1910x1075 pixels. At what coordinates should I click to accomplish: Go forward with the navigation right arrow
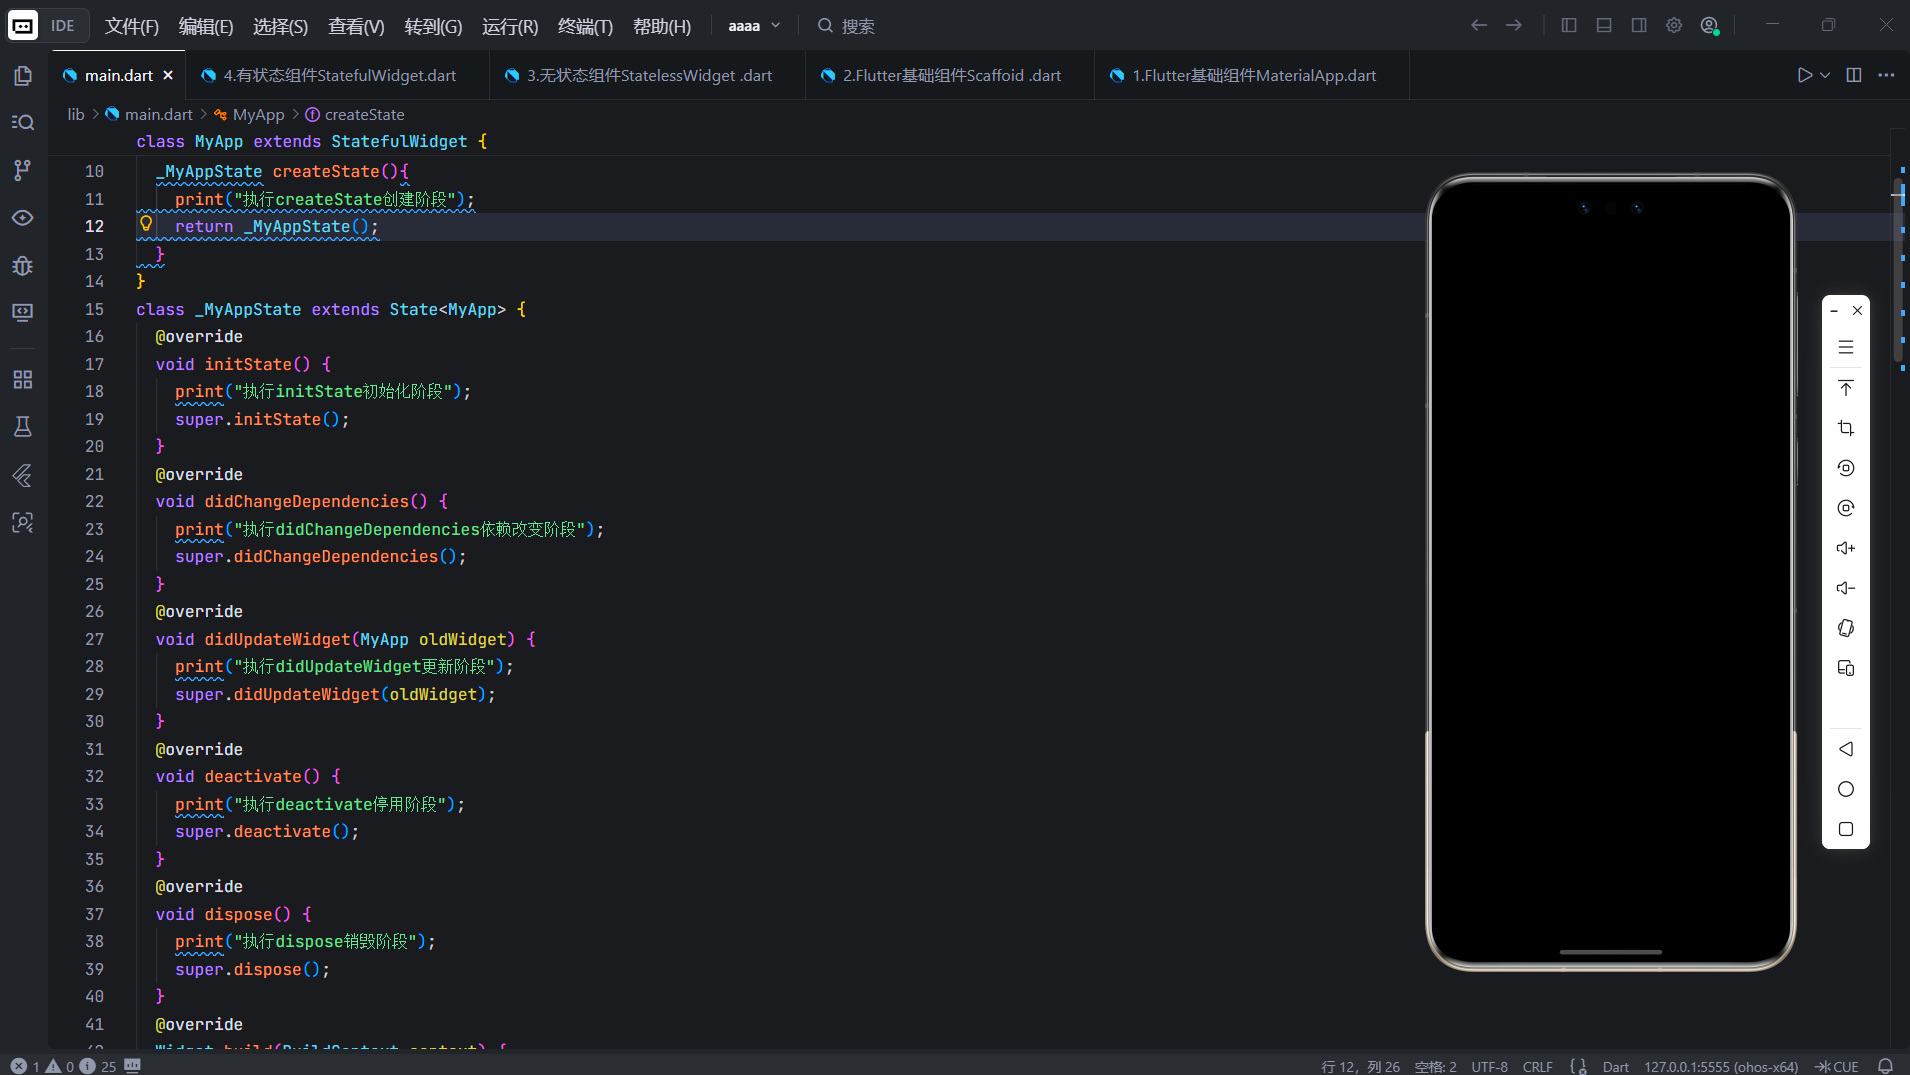click(x=1514, y=26)
